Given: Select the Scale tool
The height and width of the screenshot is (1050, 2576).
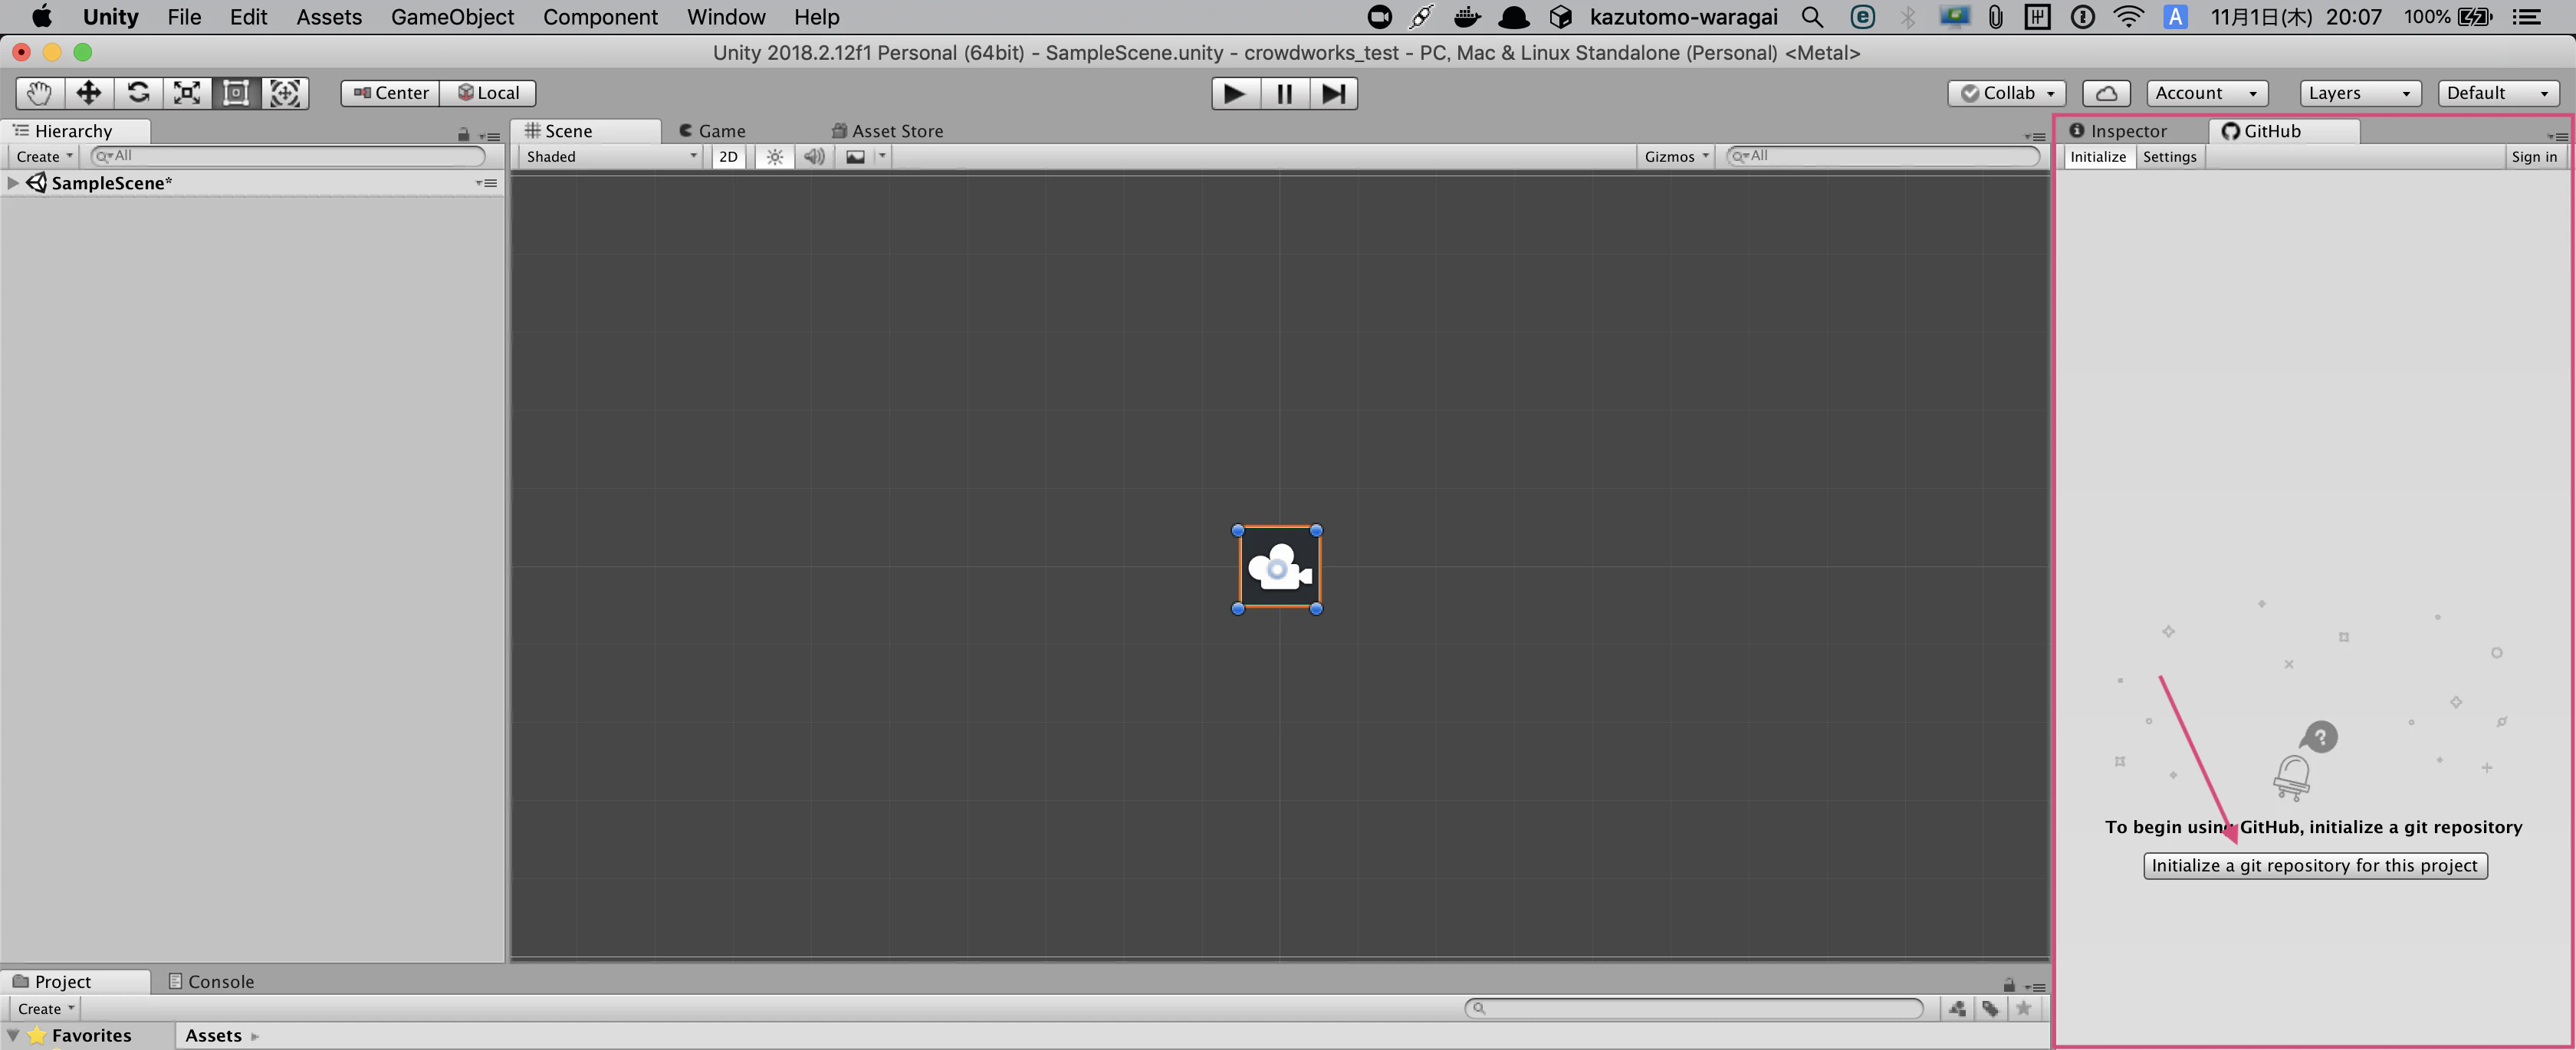Looking at the screenshot, I should click(187, 93).
